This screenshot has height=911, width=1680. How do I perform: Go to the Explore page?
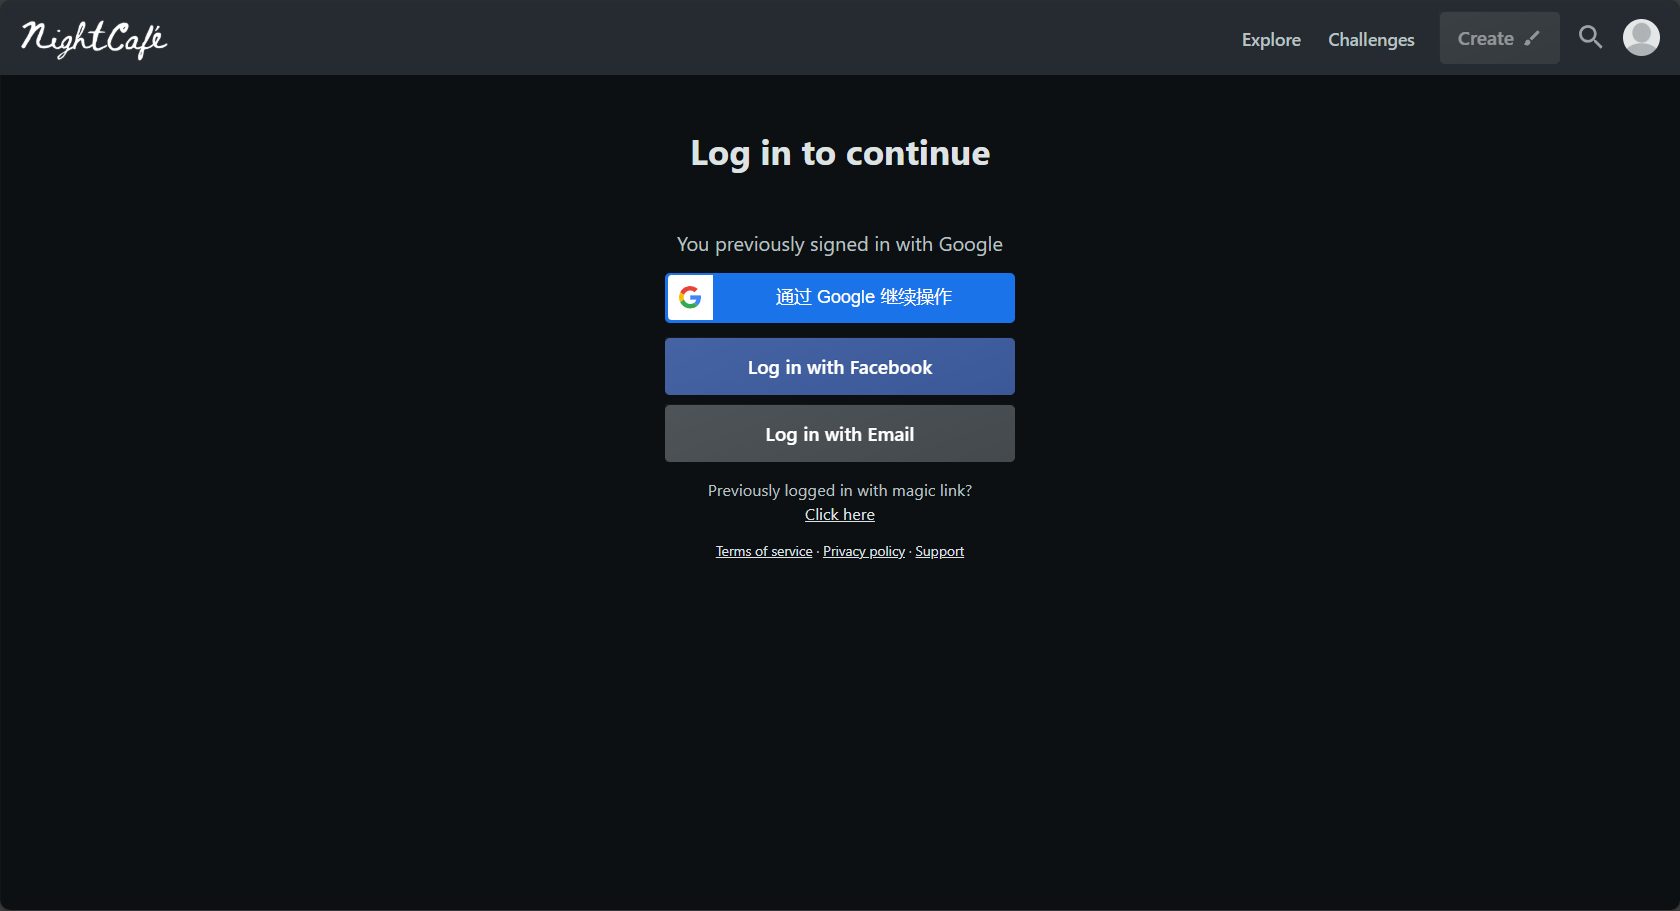[x=1271, y=39]
